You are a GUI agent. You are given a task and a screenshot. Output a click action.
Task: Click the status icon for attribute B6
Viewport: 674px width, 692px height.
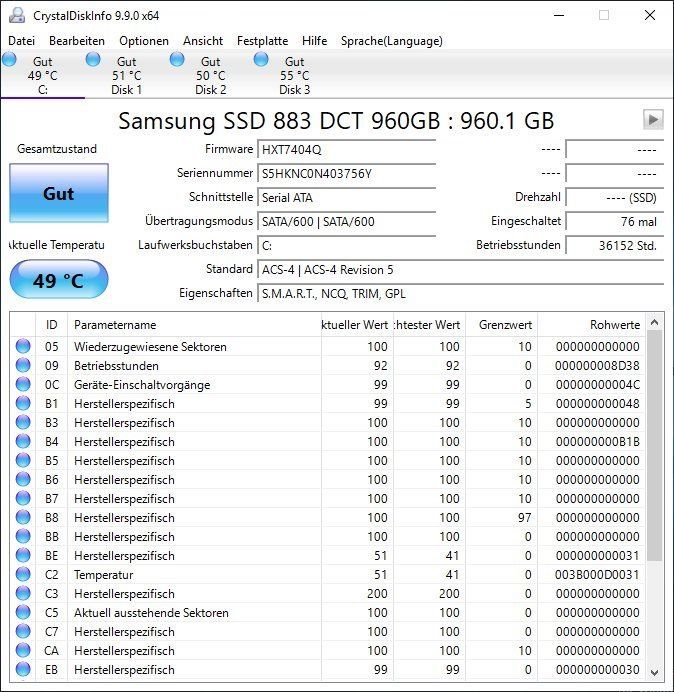point(23,479)
